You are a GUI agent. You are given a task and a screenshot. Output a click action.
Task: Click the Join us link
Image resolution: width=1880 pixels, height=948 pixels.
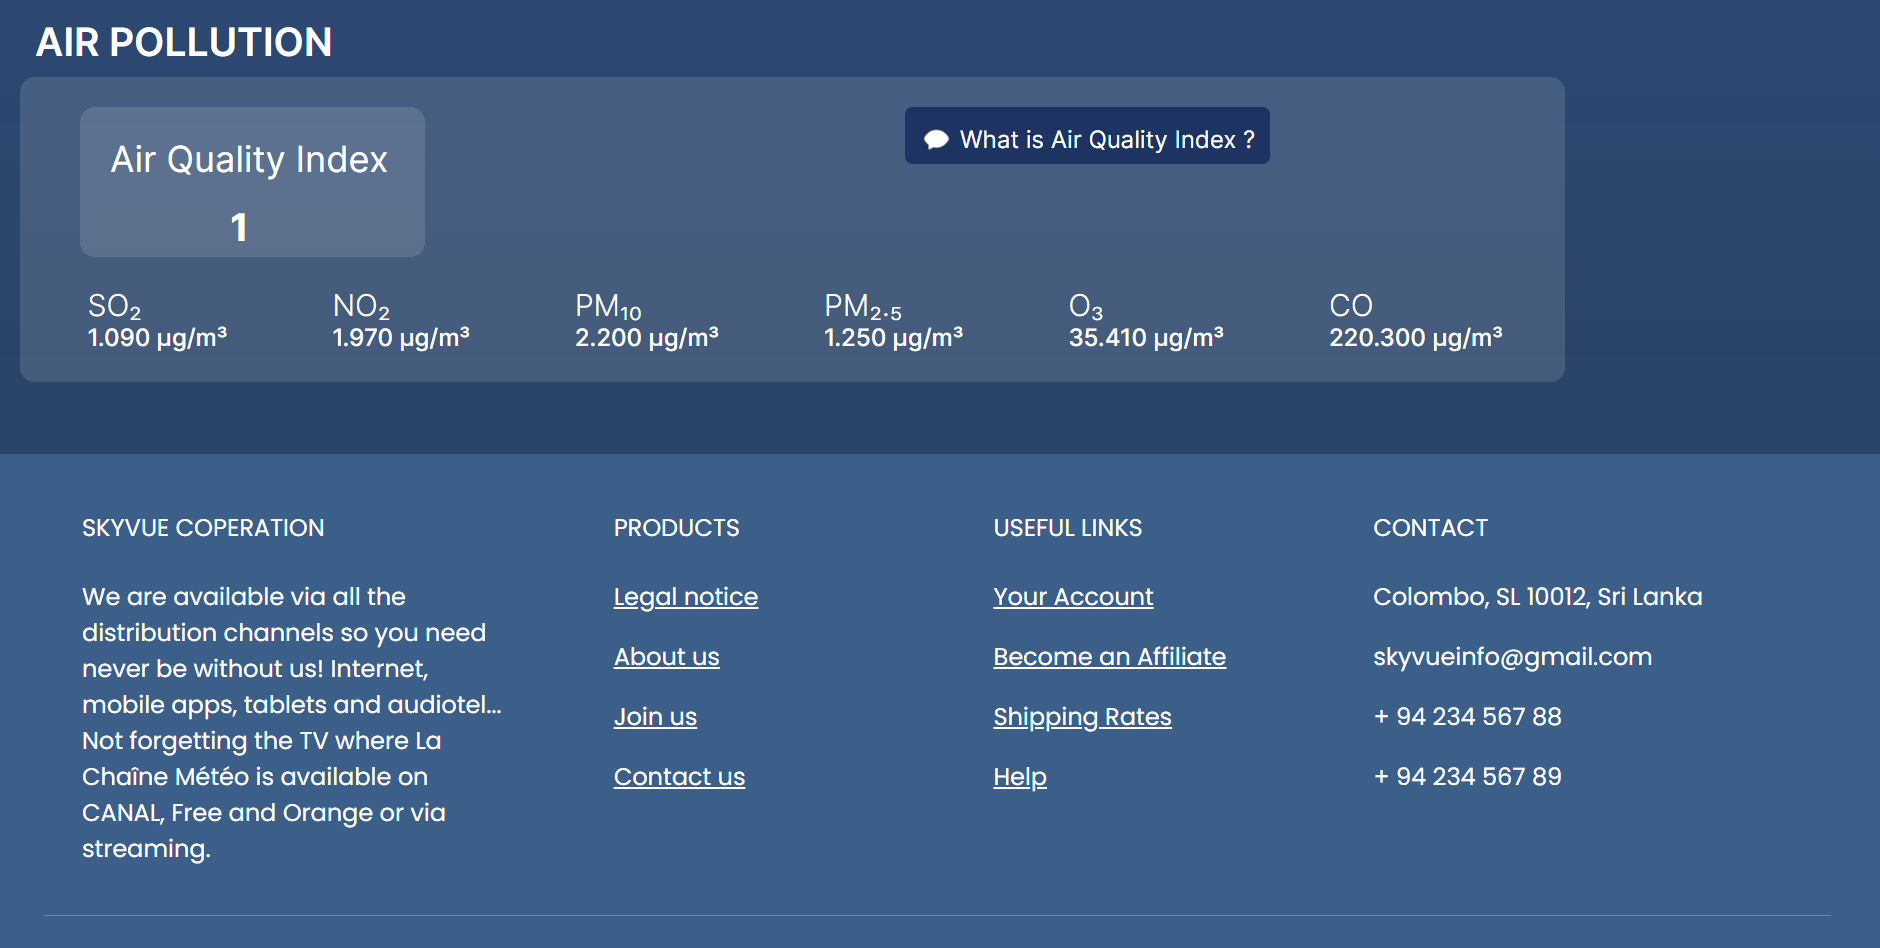(655, 716)
